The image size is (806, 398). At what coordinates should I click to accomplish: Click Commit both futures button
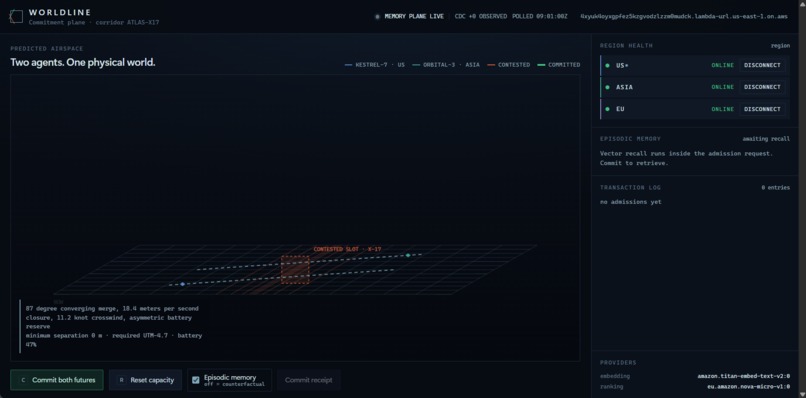click(57, 380)
